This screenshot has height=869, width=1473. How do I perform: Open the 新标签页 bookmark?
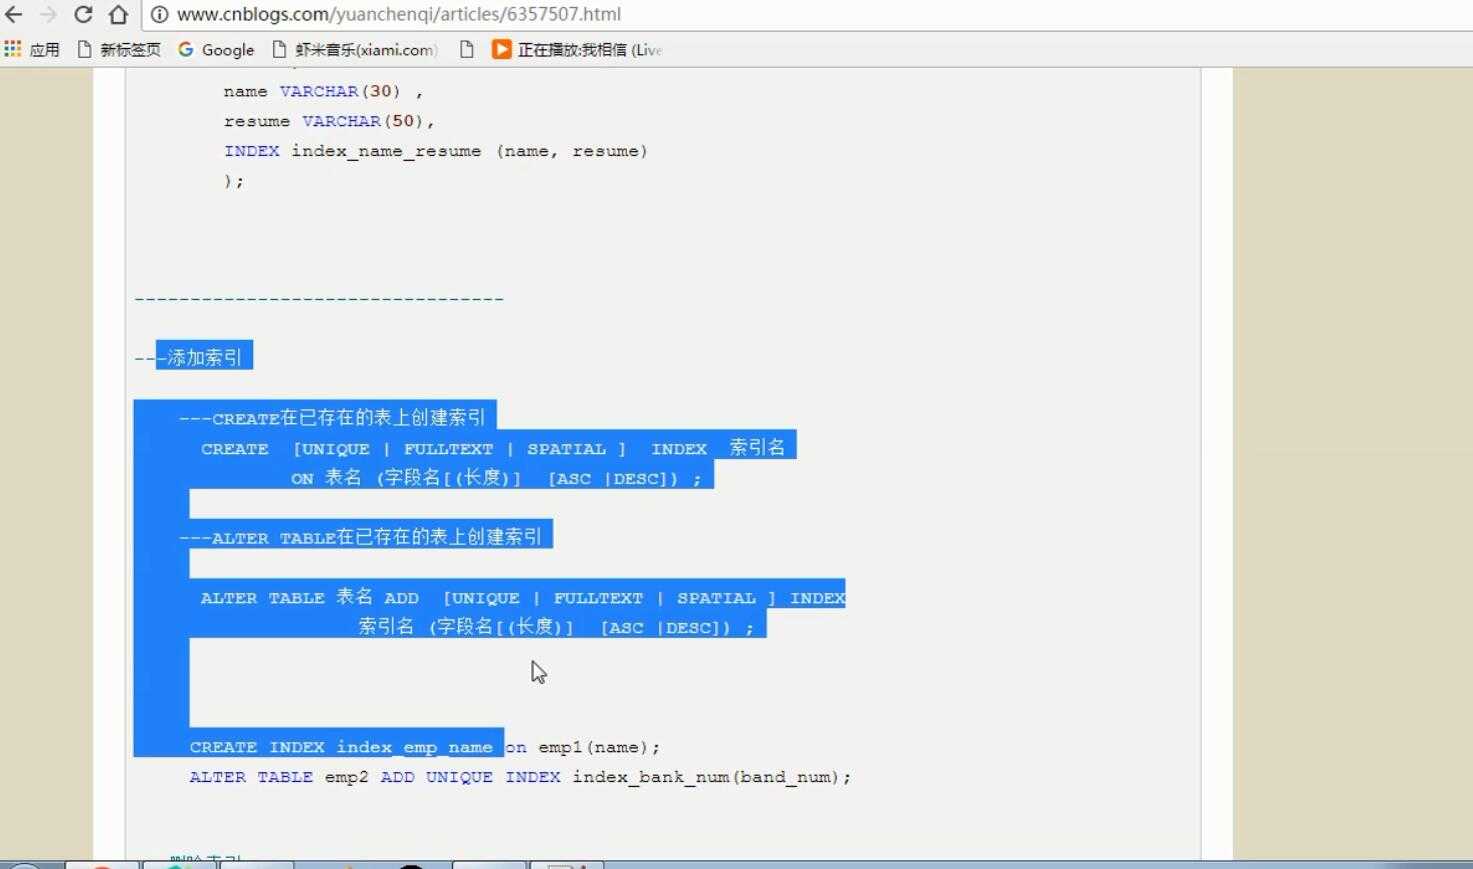click(x=119, y=49)
